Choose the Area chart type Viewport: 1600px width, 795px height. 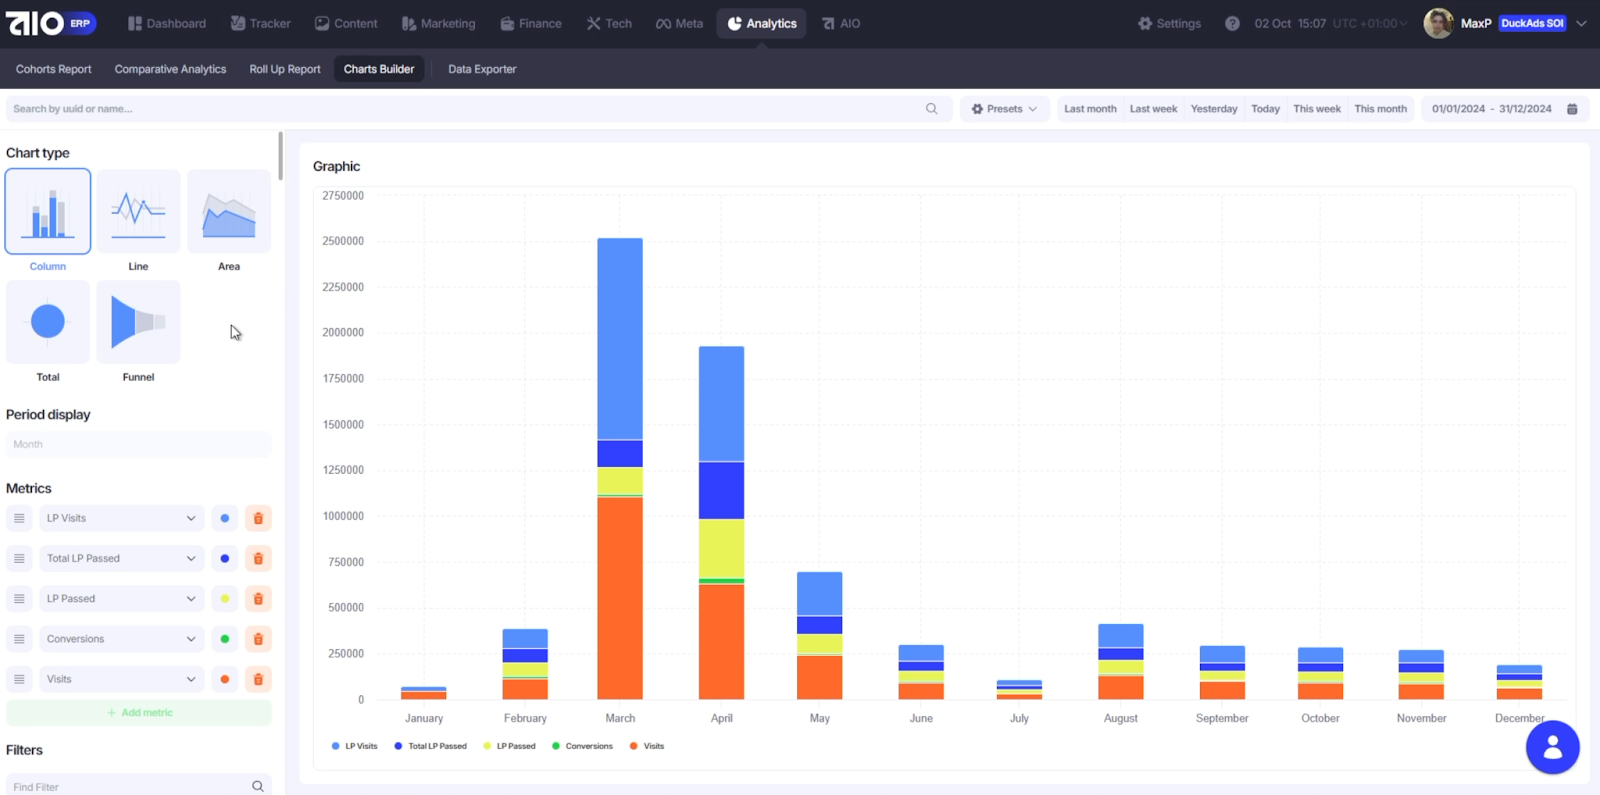pyautogui.click(x=229, y=212)
